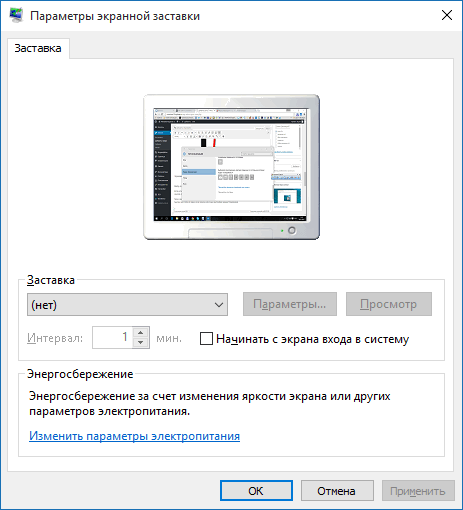Increase interval with up spinner arrow
Screen dimensions: 463x510
pos(141,332)
